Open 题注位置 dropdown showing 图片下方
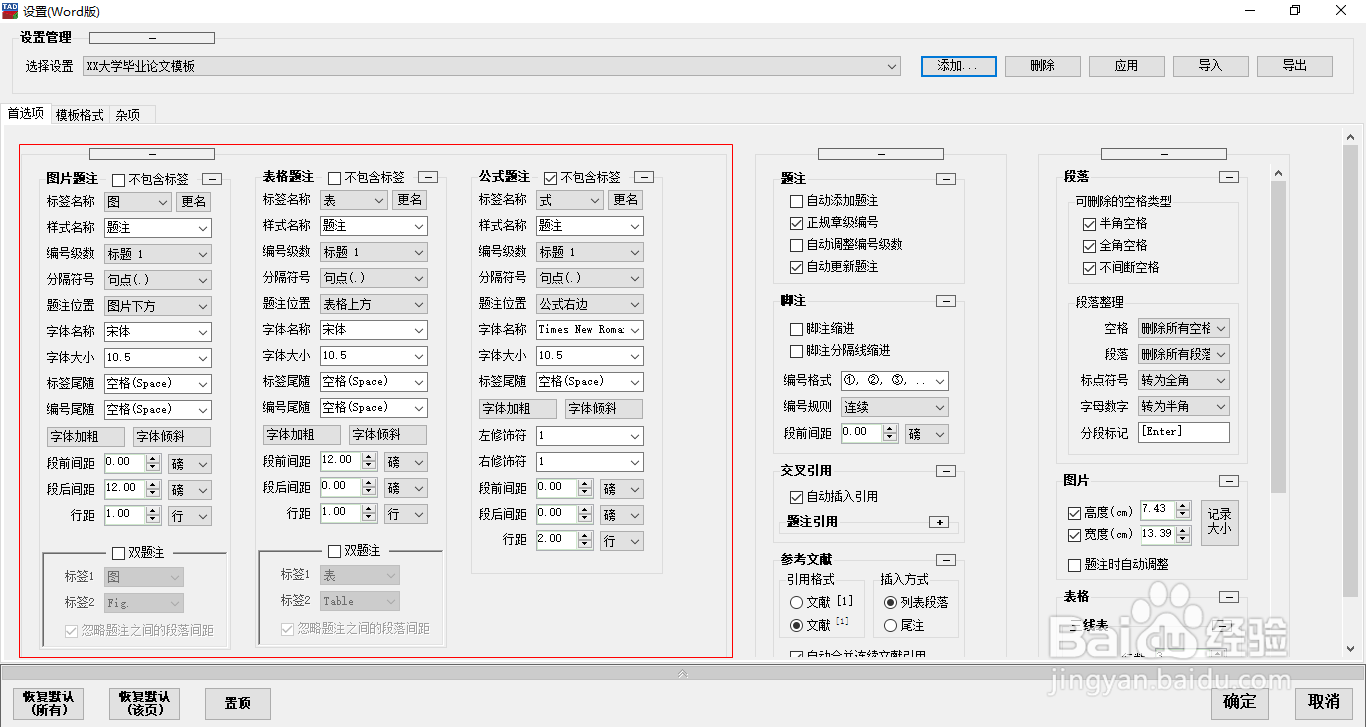 pyautogui.click(x=157, y=306)
